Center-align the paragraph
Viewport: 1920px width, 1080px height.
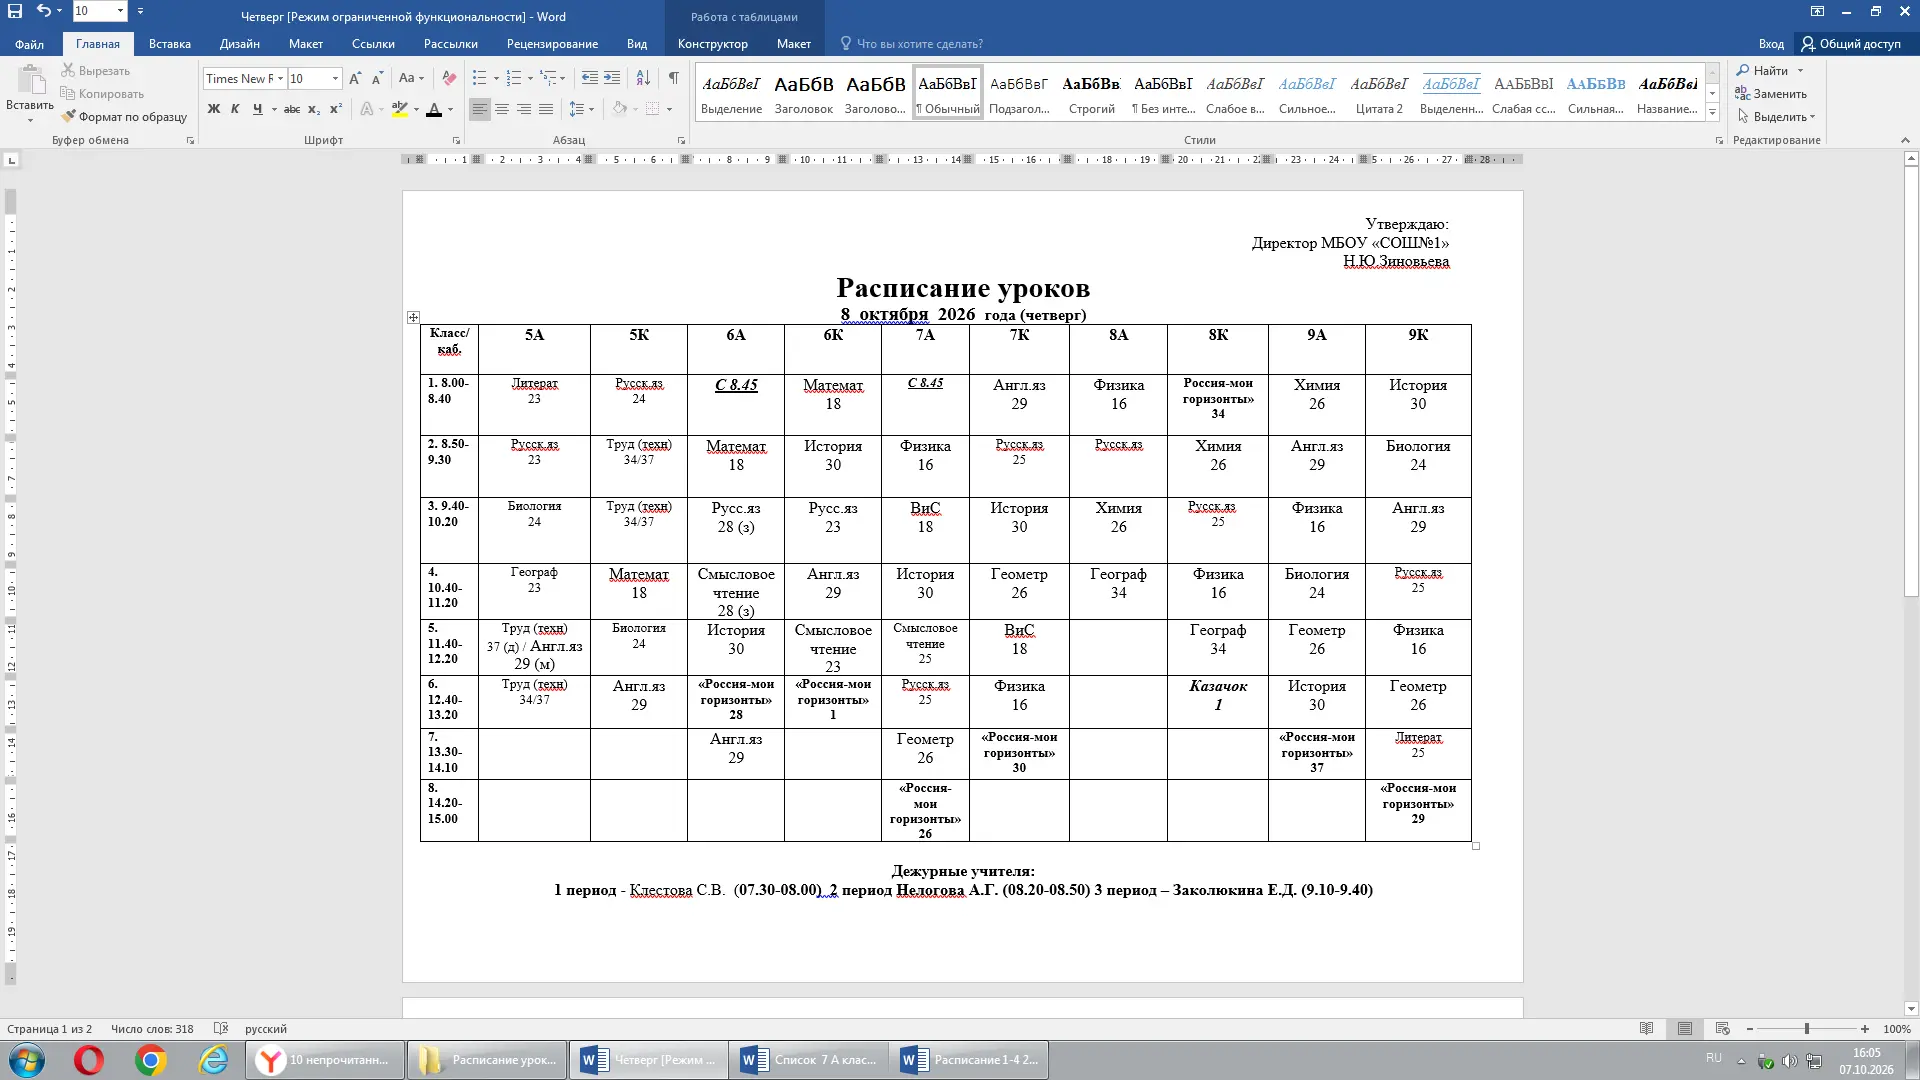502,109
